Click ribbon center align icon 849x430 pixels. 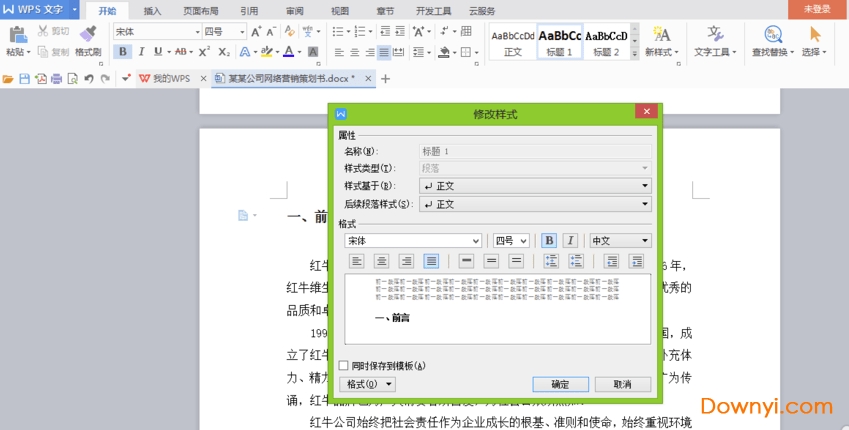pos(354,52)
